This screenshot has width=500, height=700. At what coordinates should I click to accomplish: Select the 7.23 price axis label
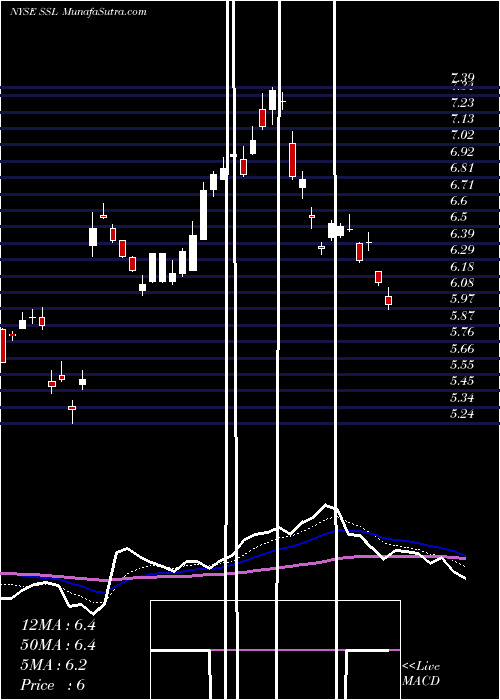[462, 103]
